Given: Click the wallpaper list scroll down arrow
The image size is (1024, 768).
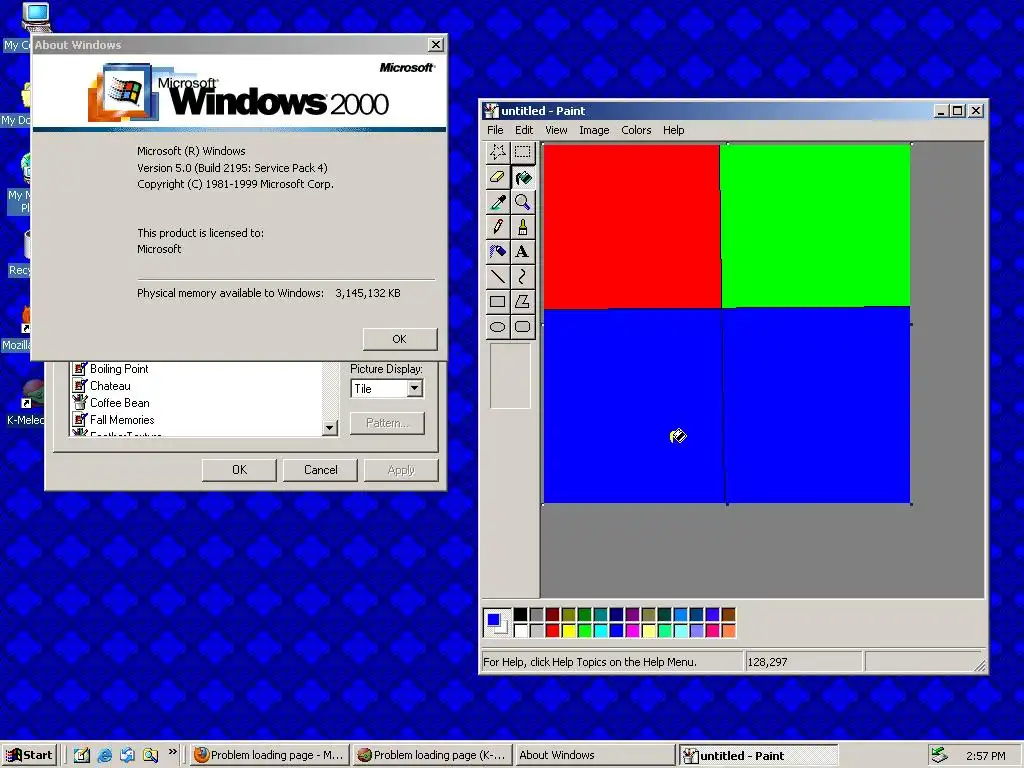Looking at the screenshot, I should 330,428.
